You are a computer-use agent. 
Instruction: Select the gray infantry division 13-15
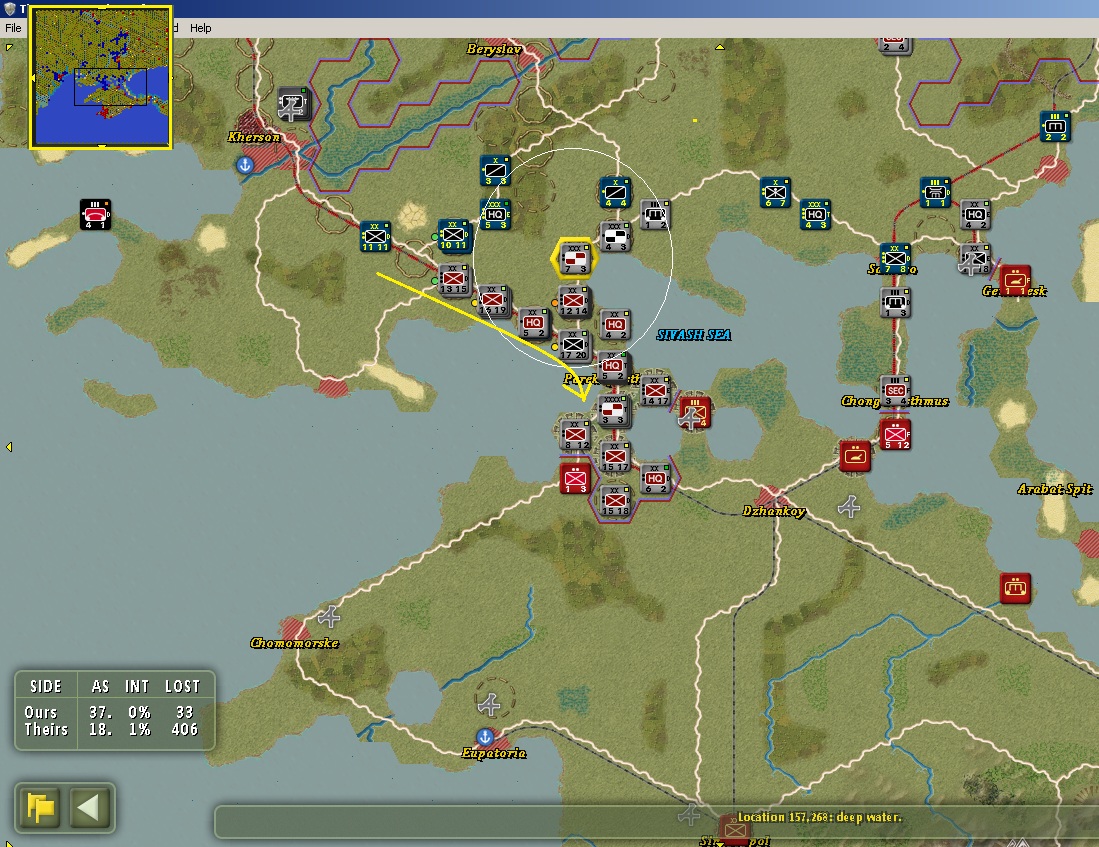click(x=454, y=279)
